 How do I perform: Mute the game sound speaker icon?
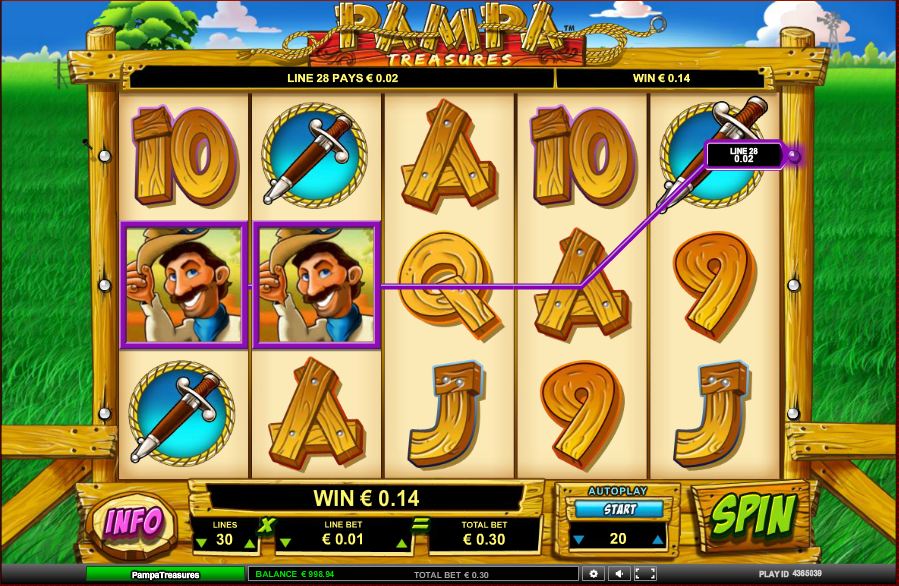coord(619,573)
